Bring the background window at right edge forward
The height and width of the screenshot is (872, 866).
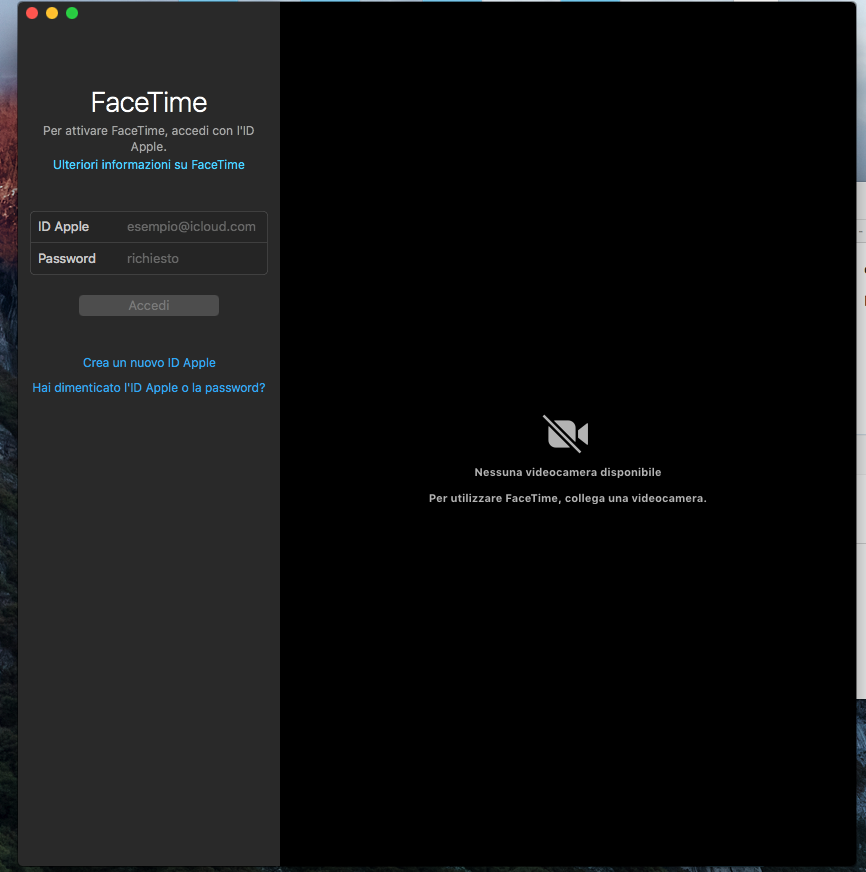[x=861, y=400]
